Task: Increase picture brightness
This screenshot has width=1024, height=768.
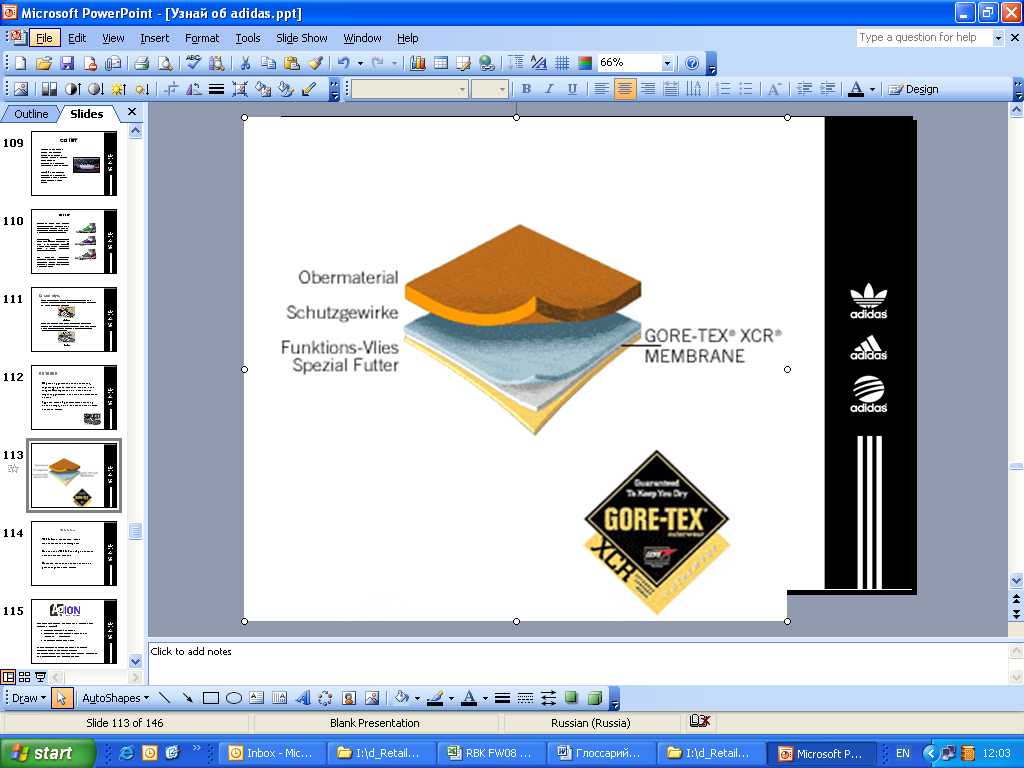Action: 118,89
